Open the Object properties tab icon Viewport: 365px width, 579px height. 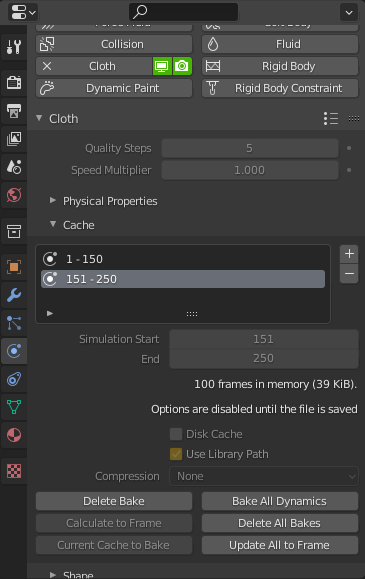(14, 267)
